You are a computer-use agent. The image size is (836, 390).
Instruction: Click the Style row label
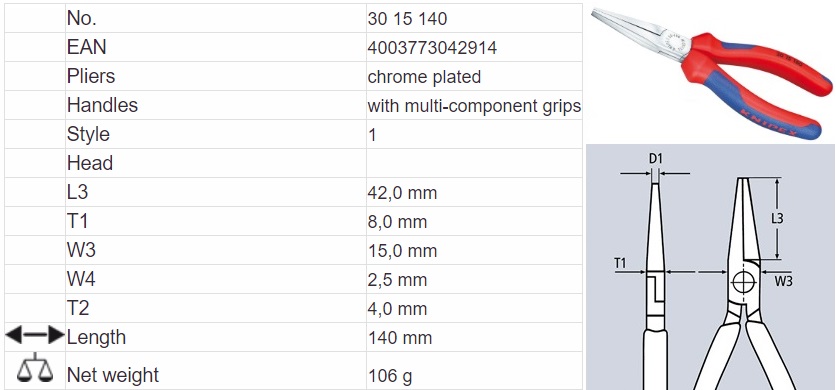click(89, 134)
